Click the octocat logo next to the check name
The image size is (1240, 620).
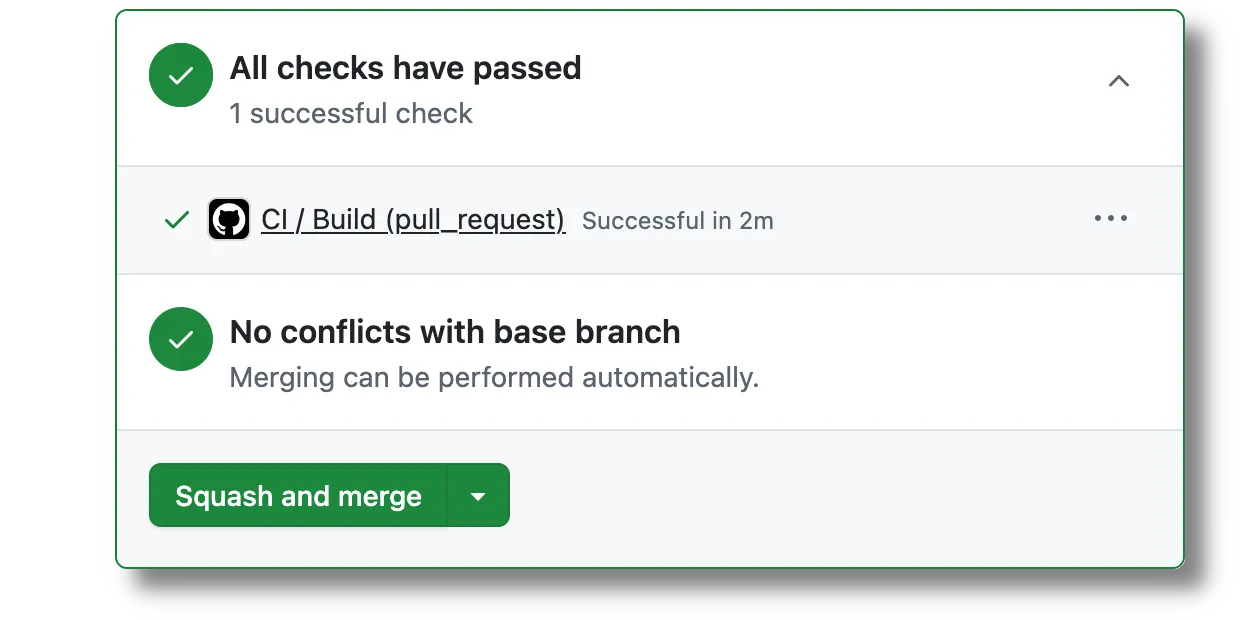click(228, 219)
